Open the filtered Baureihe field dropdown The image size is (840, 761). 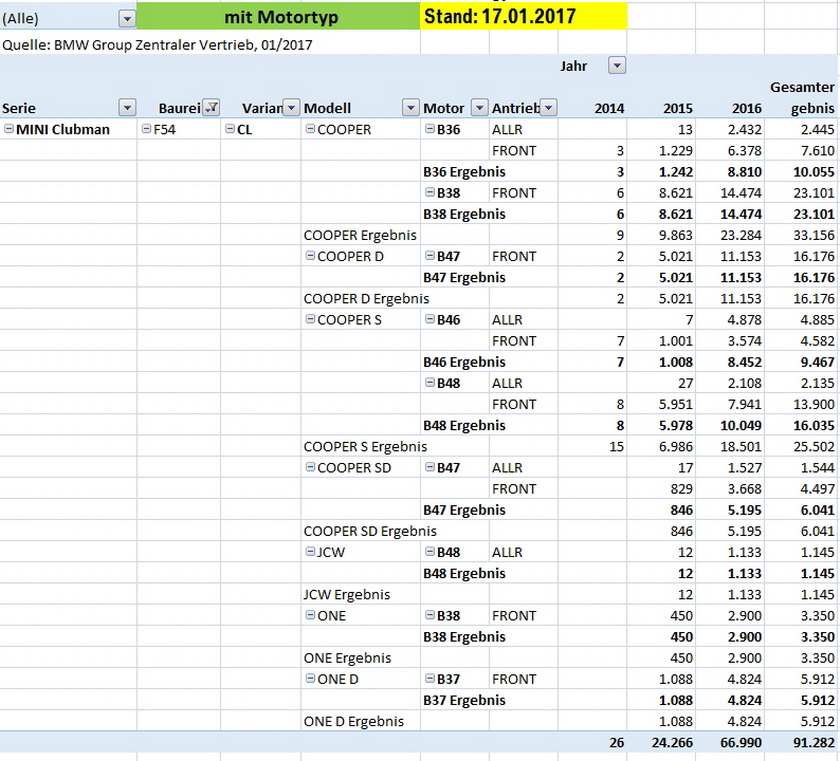pos(212,108)
